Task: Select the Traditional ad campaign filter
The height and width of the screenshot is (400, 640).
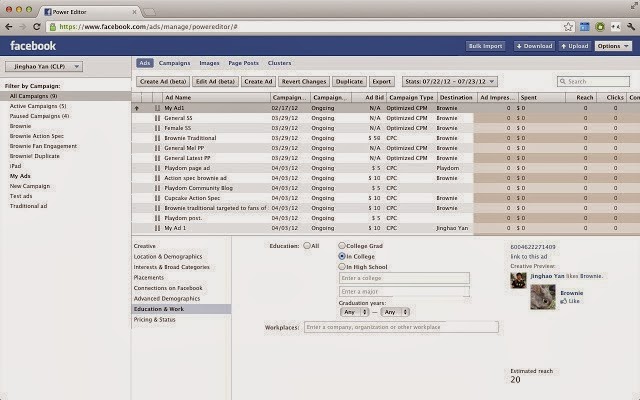Action: tap(28, 206)
